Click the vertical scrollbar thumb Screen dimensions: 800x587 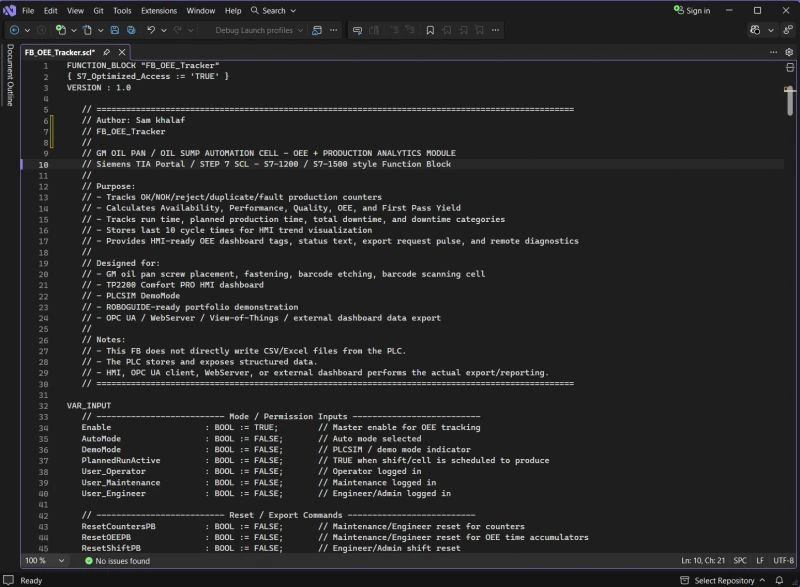pos(790,100)
